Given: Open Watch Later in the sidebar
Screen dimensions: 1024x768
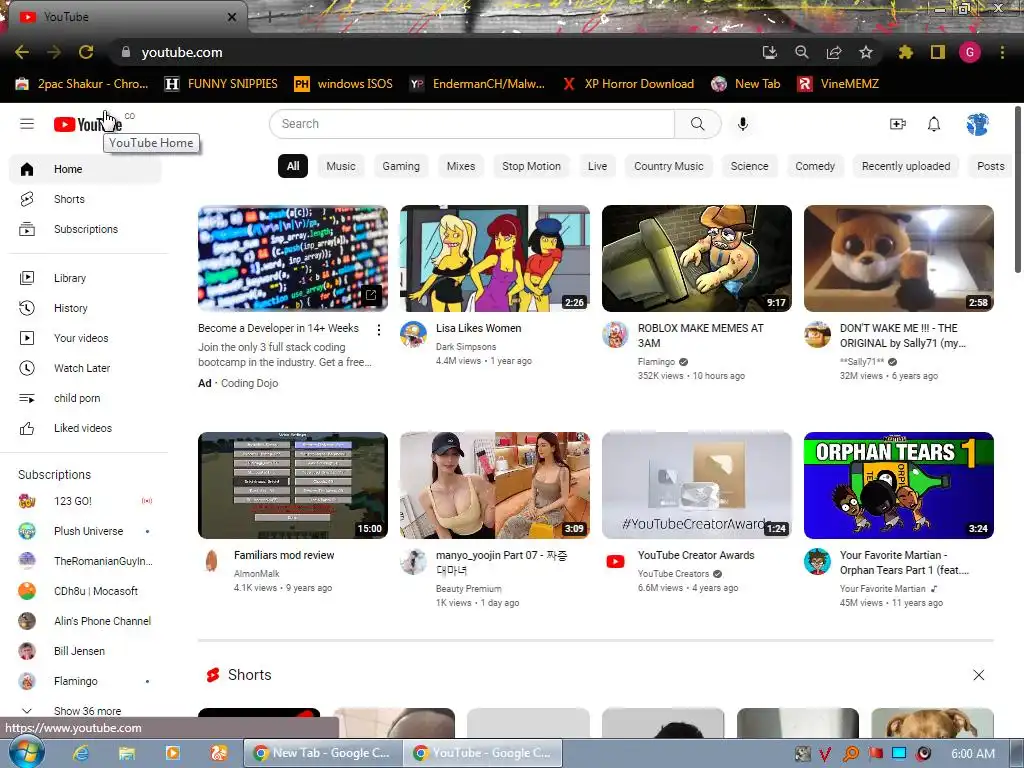Looking at the screenshot, I should click(85, 368).
